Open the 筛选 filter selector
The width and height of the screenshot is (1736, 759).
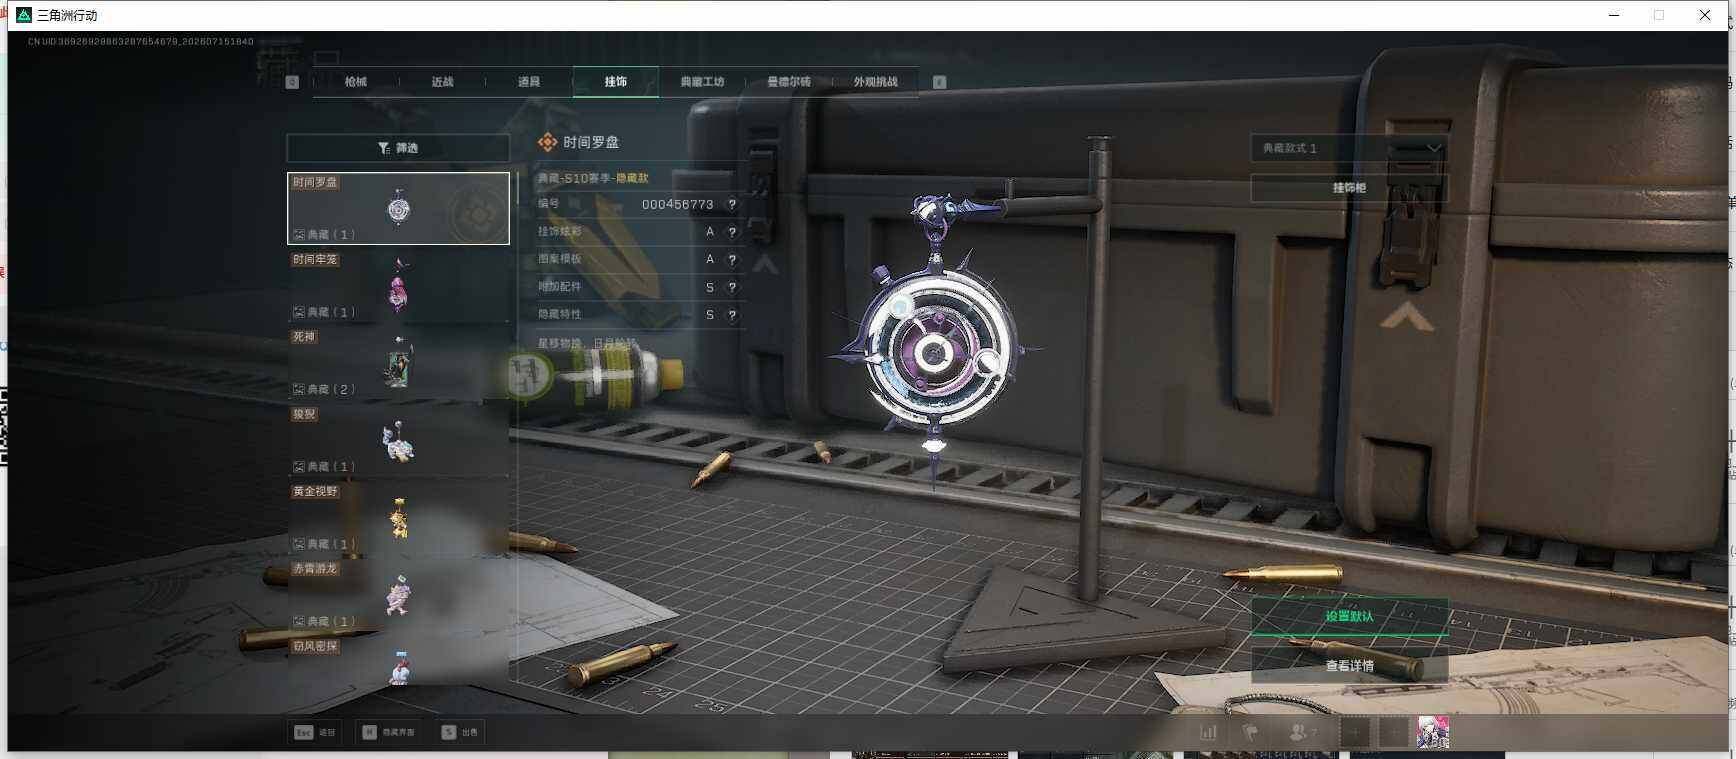point(398,148)
